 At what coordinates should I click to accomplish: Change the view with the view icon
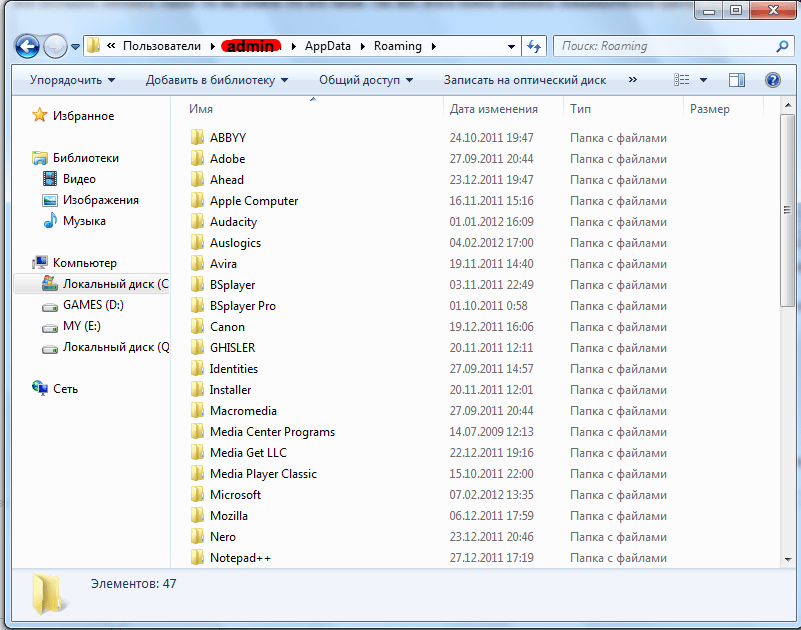coord(681,80)
